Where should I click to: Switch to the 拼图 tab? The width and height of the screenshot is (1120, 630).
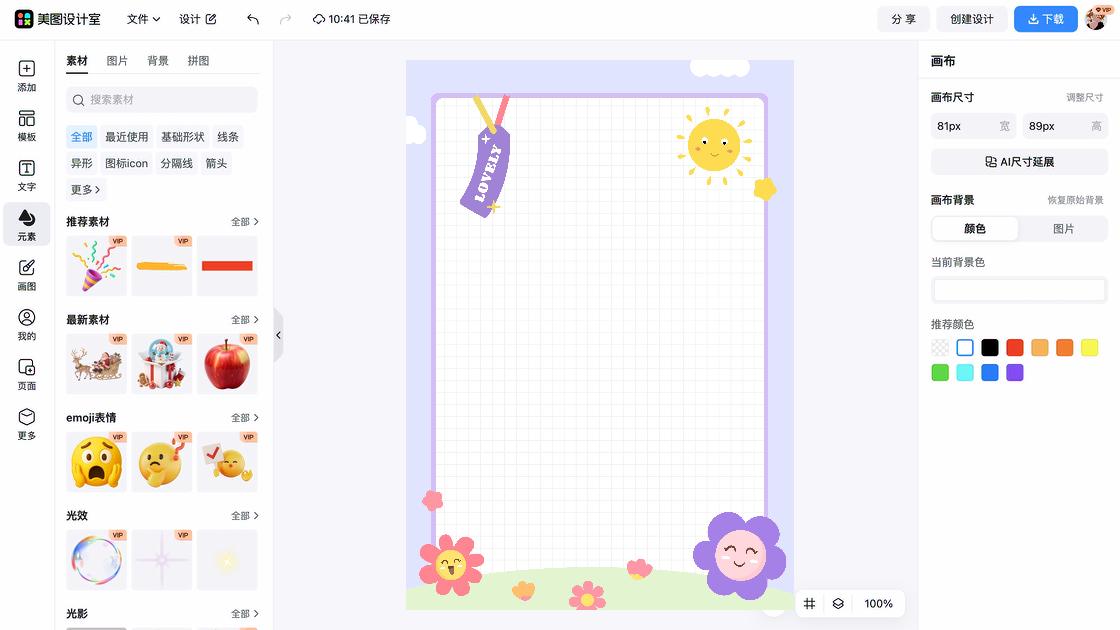coord(198,61)
